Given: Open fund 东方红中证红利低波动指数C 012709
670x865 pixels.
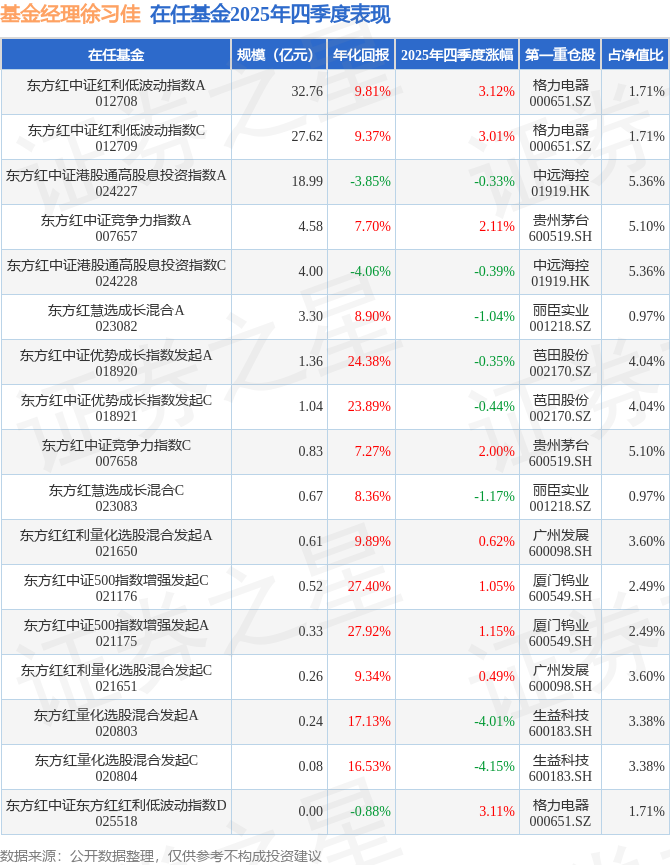Looking at the screenshot, I should (x=116, y=137).
